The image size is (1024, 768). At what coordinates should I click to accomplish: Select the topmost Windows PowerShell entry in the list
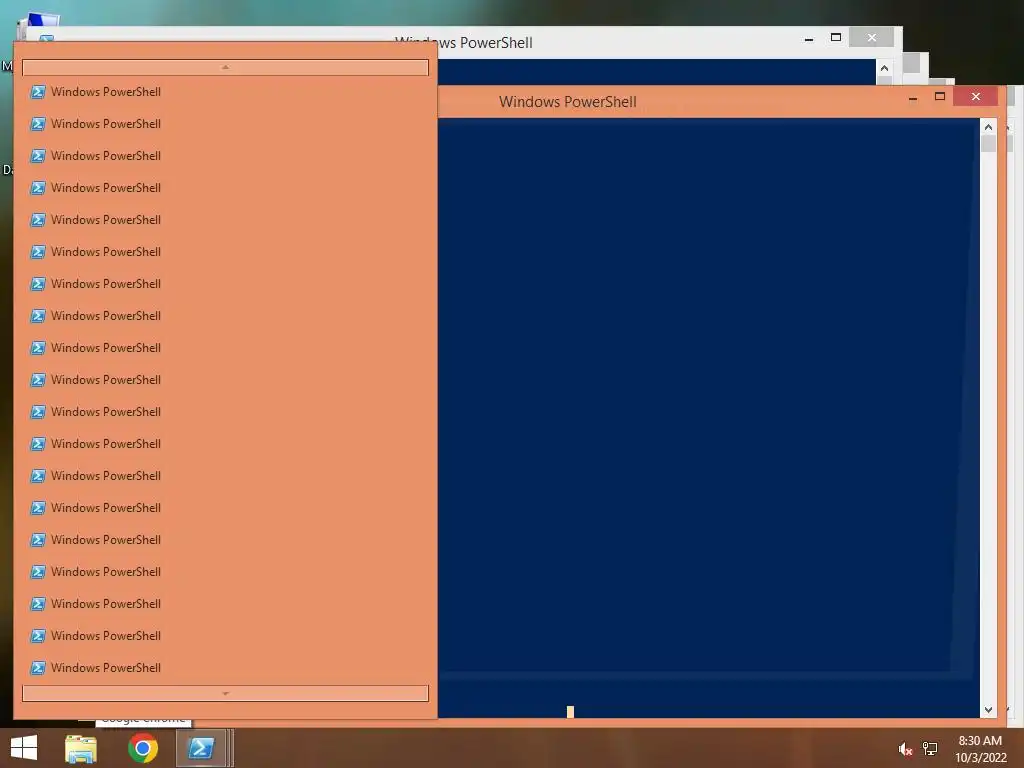coord(225,91)
